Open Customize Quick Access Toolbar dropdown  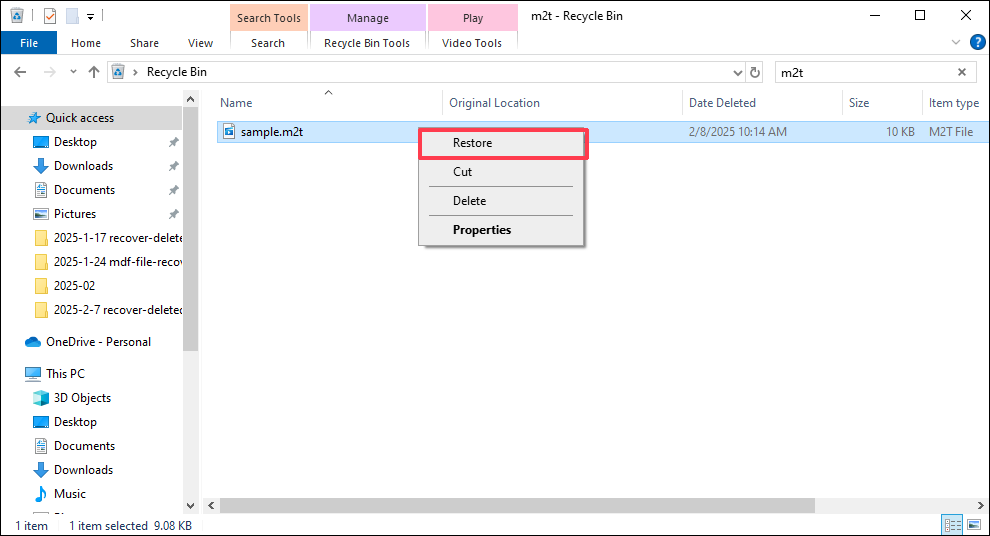point(91,17)
